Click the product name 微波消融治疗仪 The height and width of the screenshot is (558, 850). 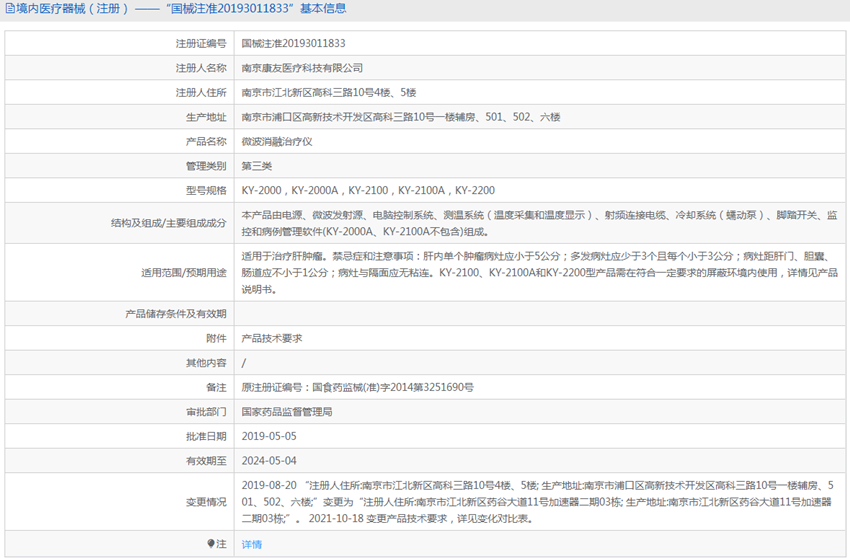point(277,141)
